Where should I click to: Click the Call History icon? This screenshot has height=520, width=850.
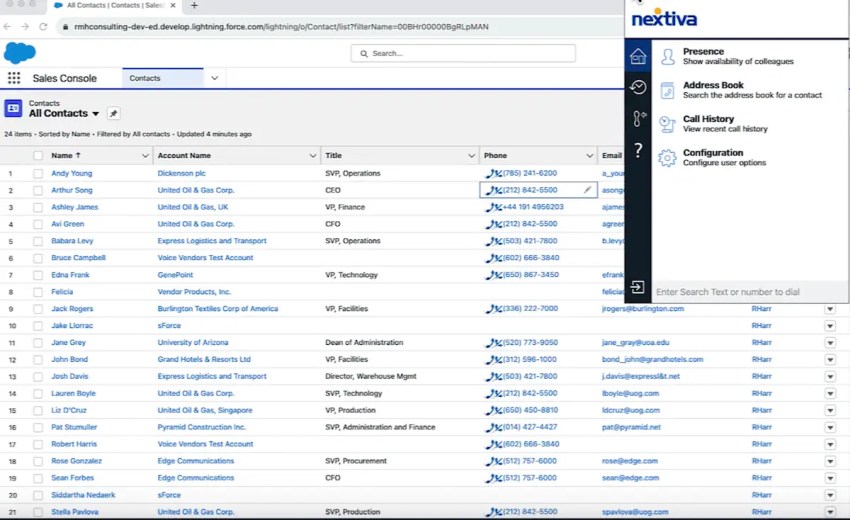(667, 124)
